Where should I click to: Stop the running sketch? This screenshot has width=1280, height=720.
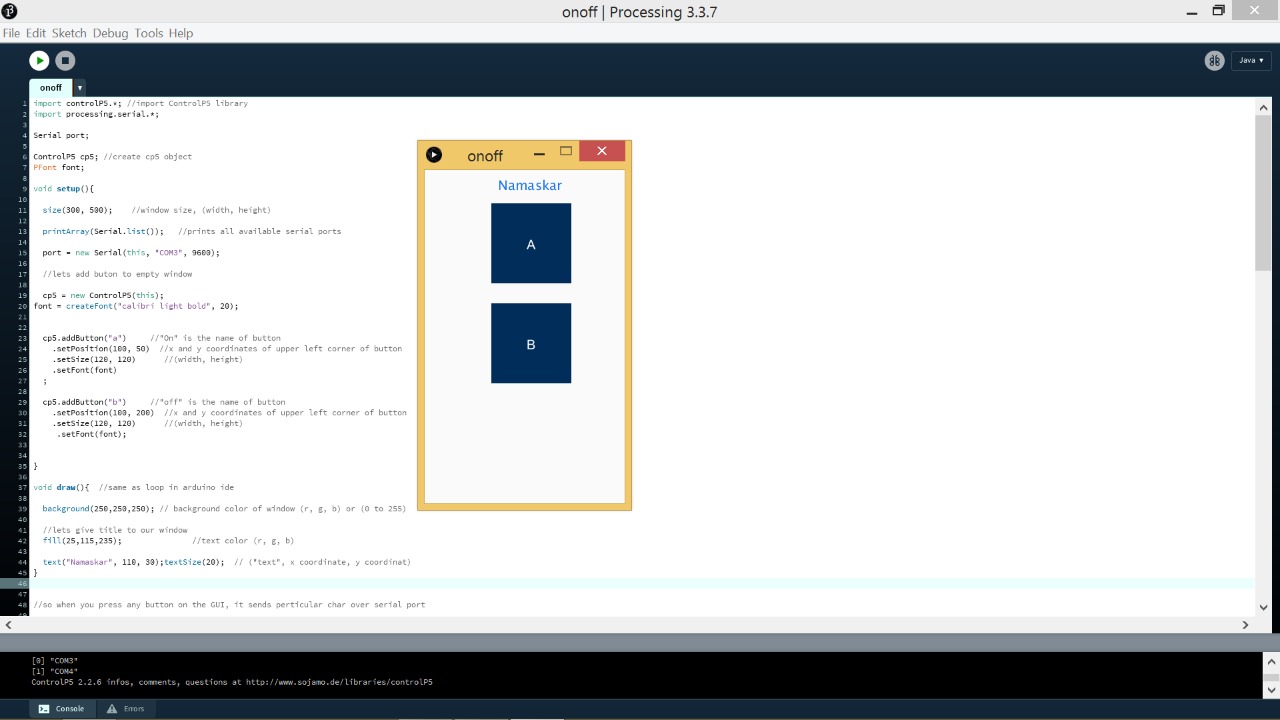pyautogui.click(x=65, y=61)
